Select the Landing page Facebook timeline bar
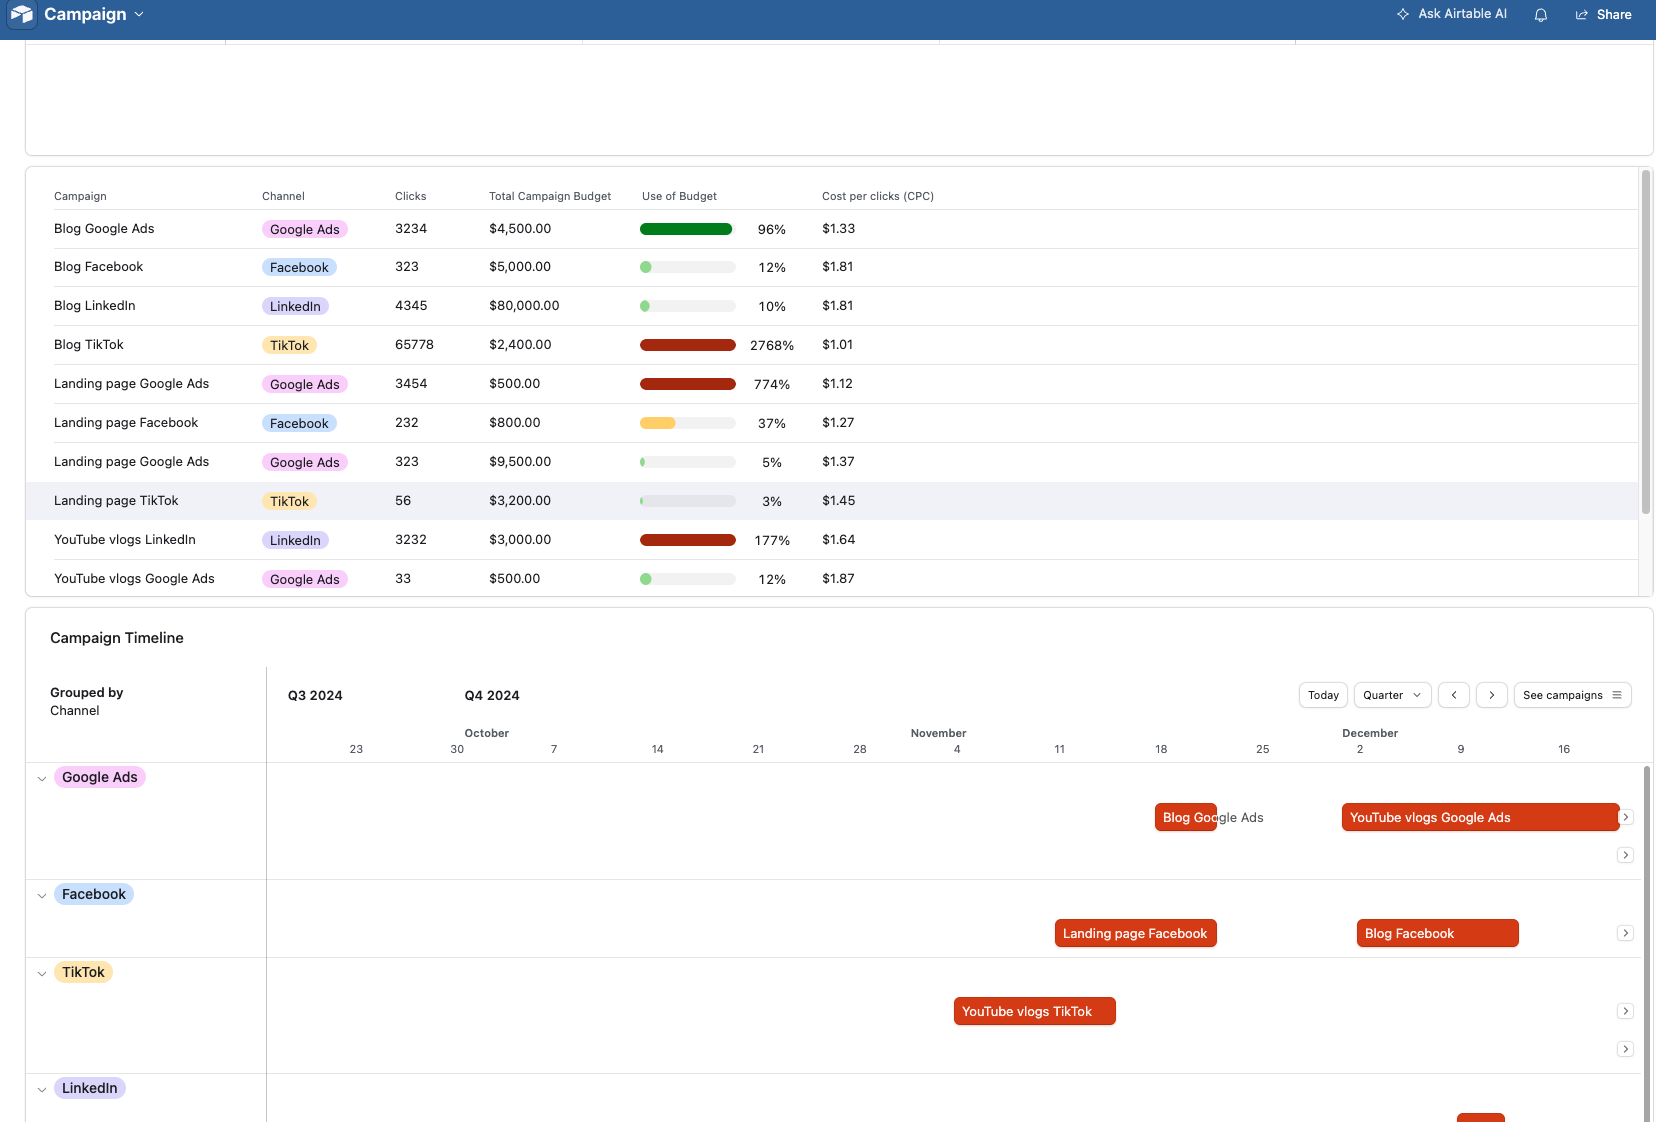The image size is (1656, 1122). [1135, 933]
